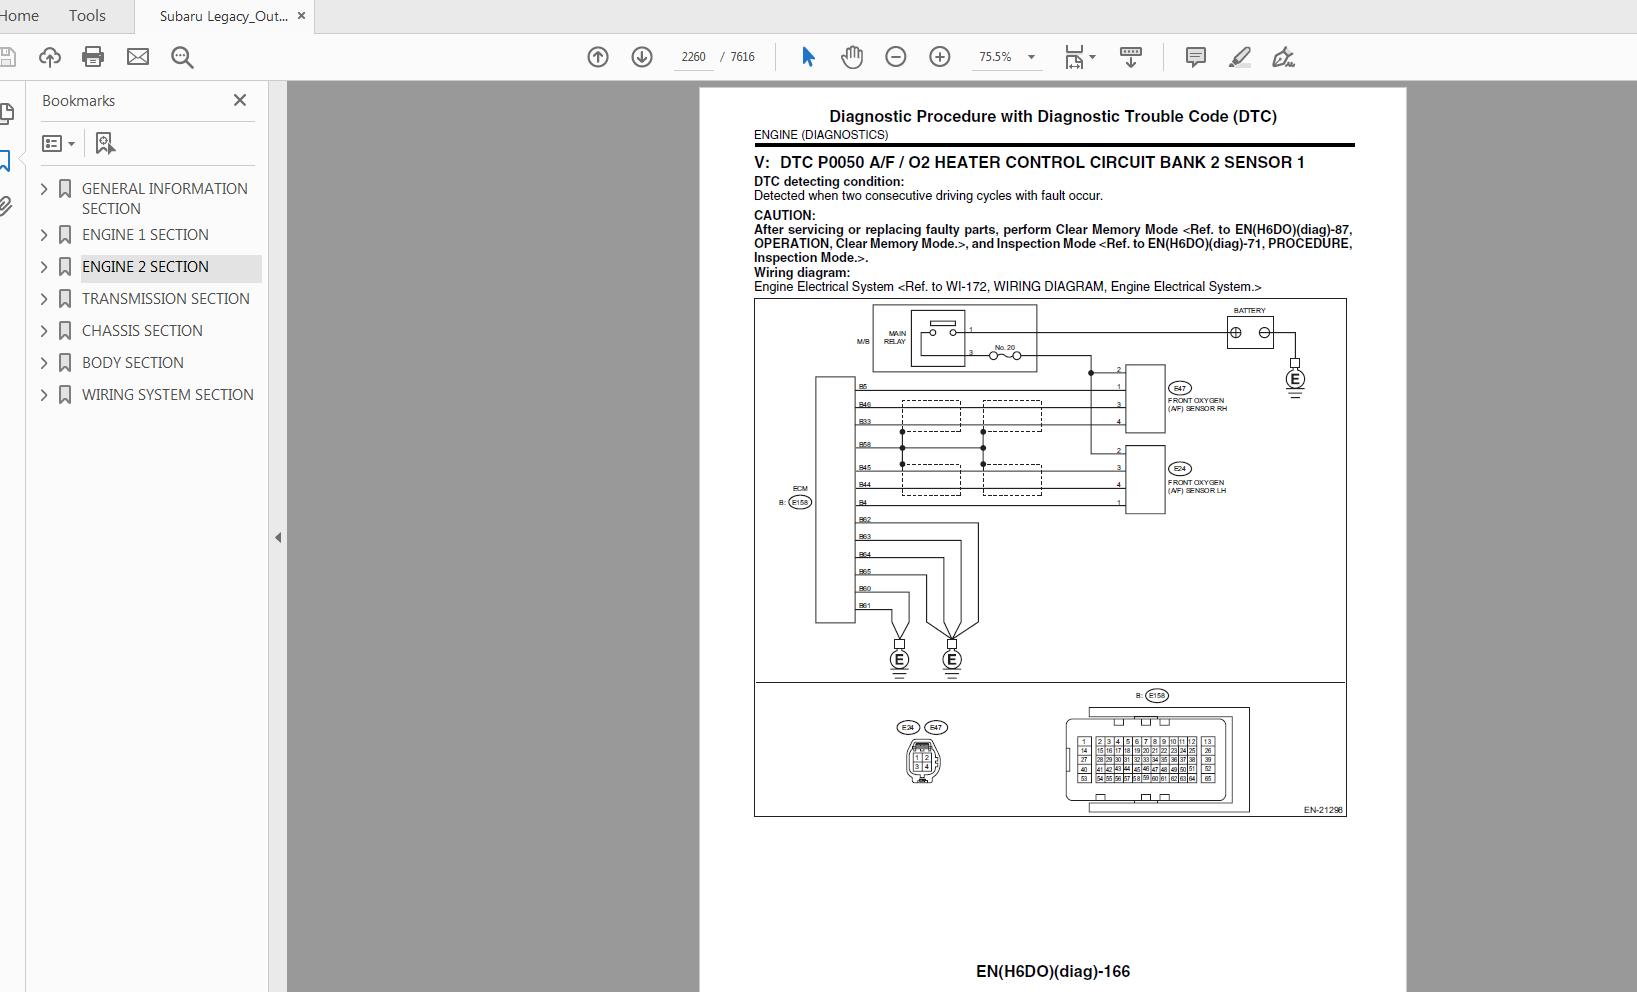
Task: Select ENGINE 2 SECTION bookmark
Action: tap(145, 267)
